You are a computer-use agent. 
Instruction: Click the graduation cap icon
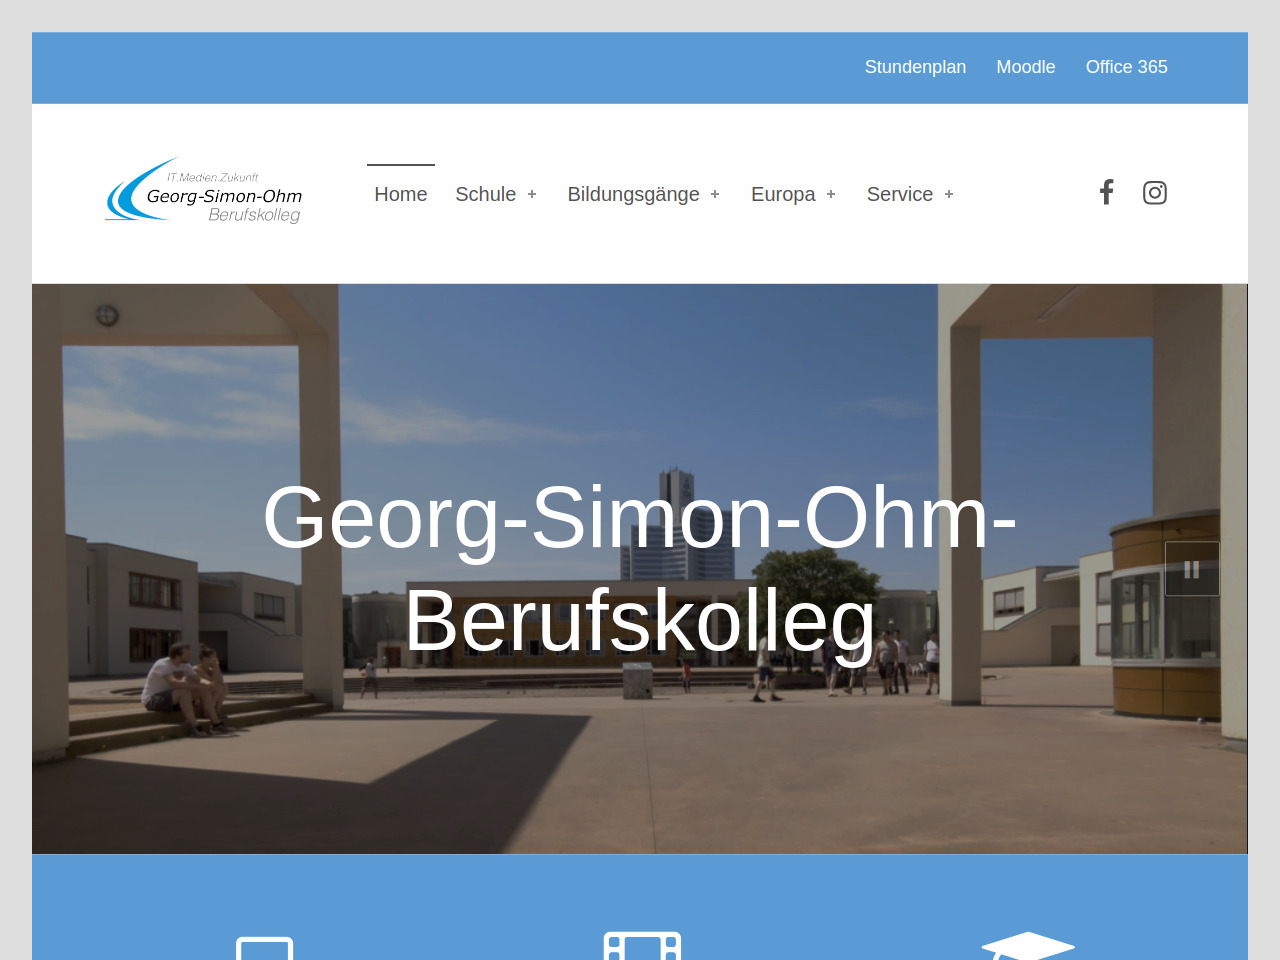(1028, 946)
